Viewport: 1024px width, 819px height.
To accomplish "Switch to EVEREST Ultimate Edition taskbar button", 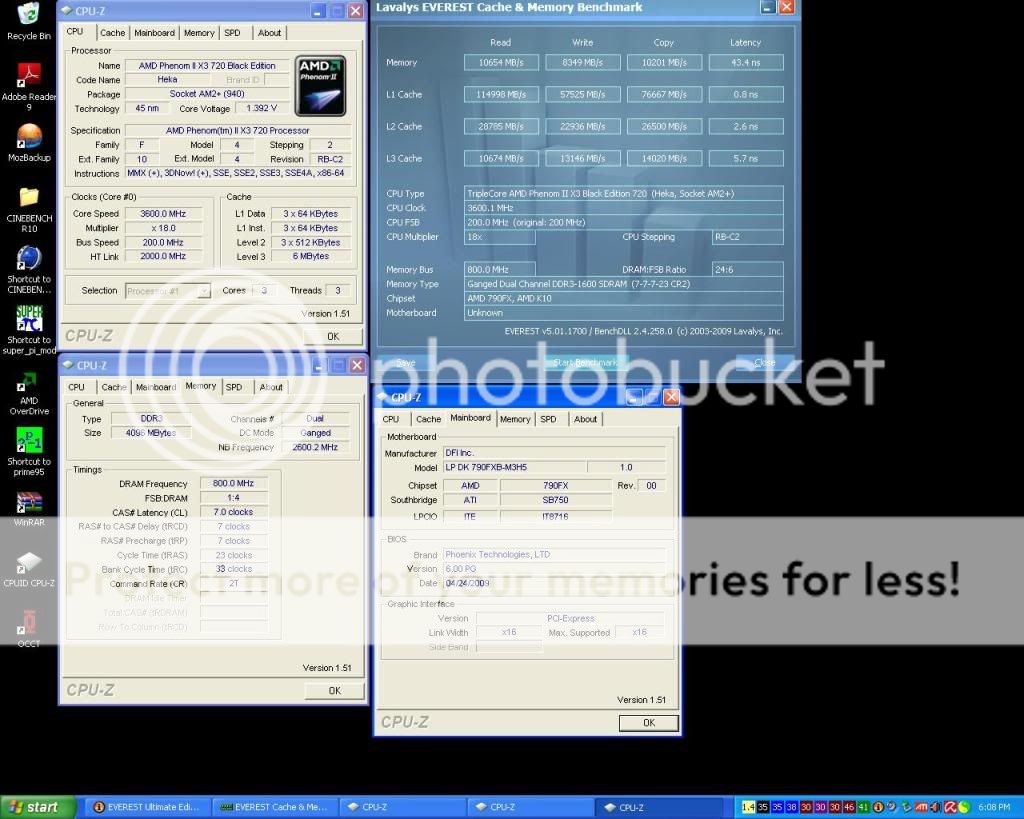I will tap(148, 807).
